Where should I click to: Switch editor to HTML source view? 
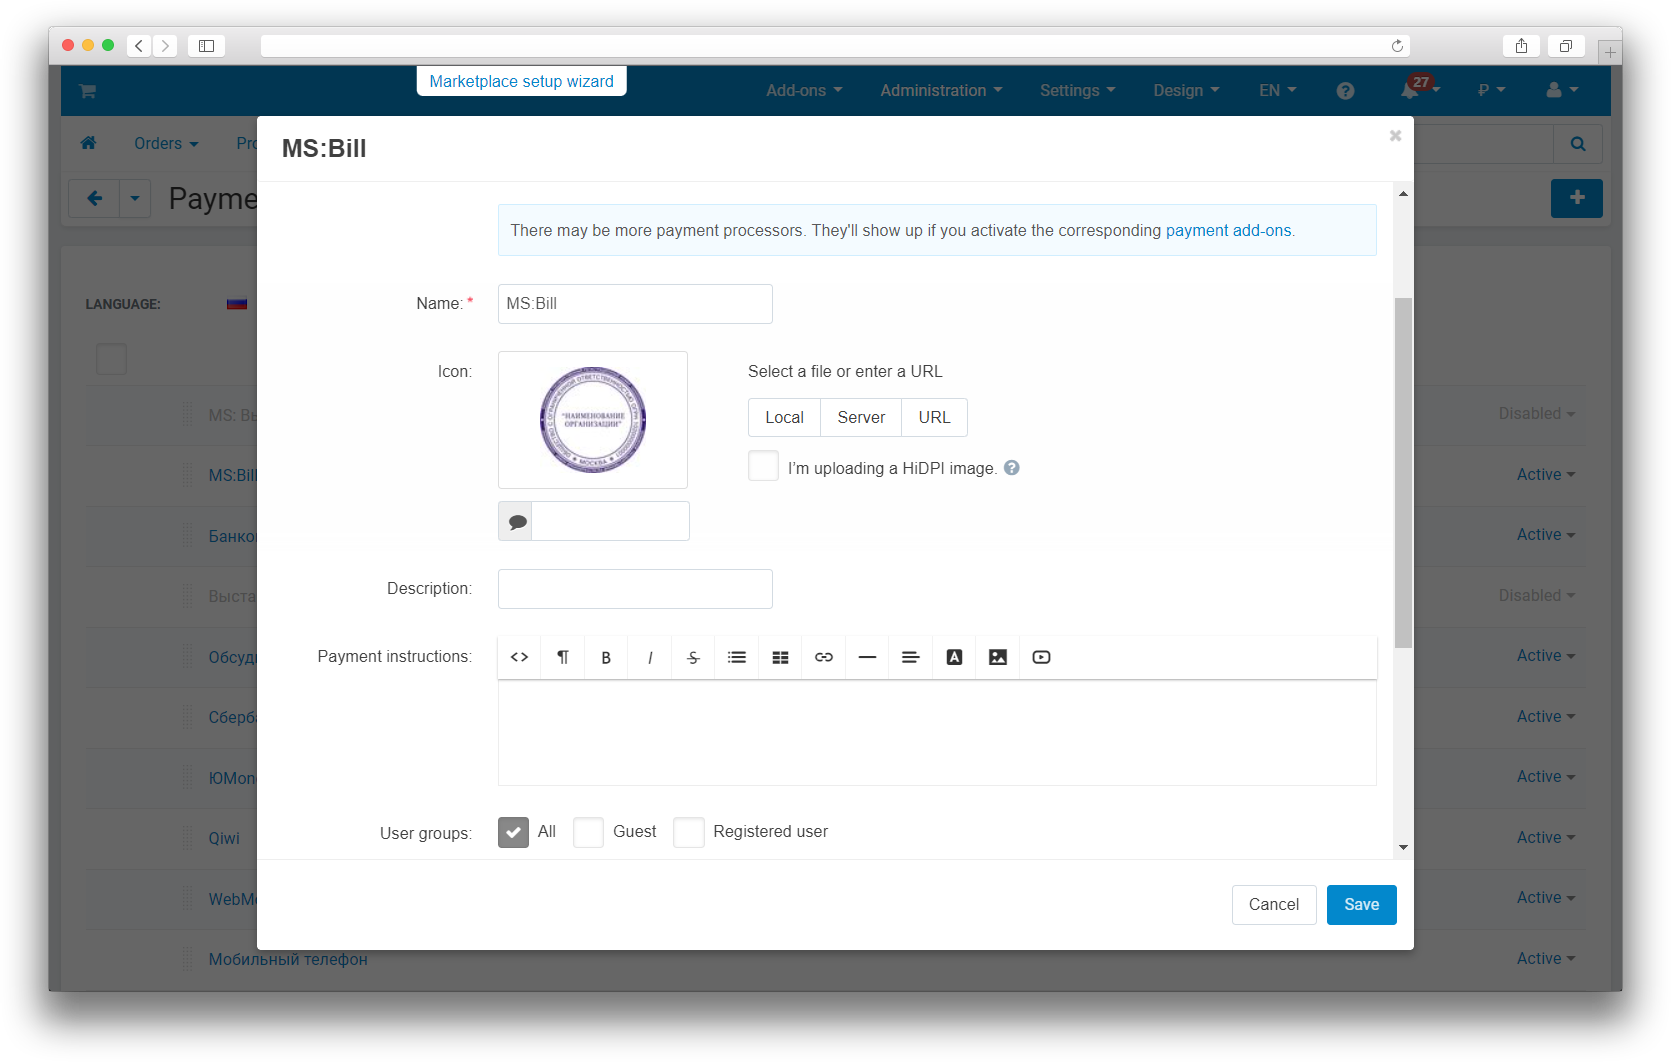(x=519, y=658)
